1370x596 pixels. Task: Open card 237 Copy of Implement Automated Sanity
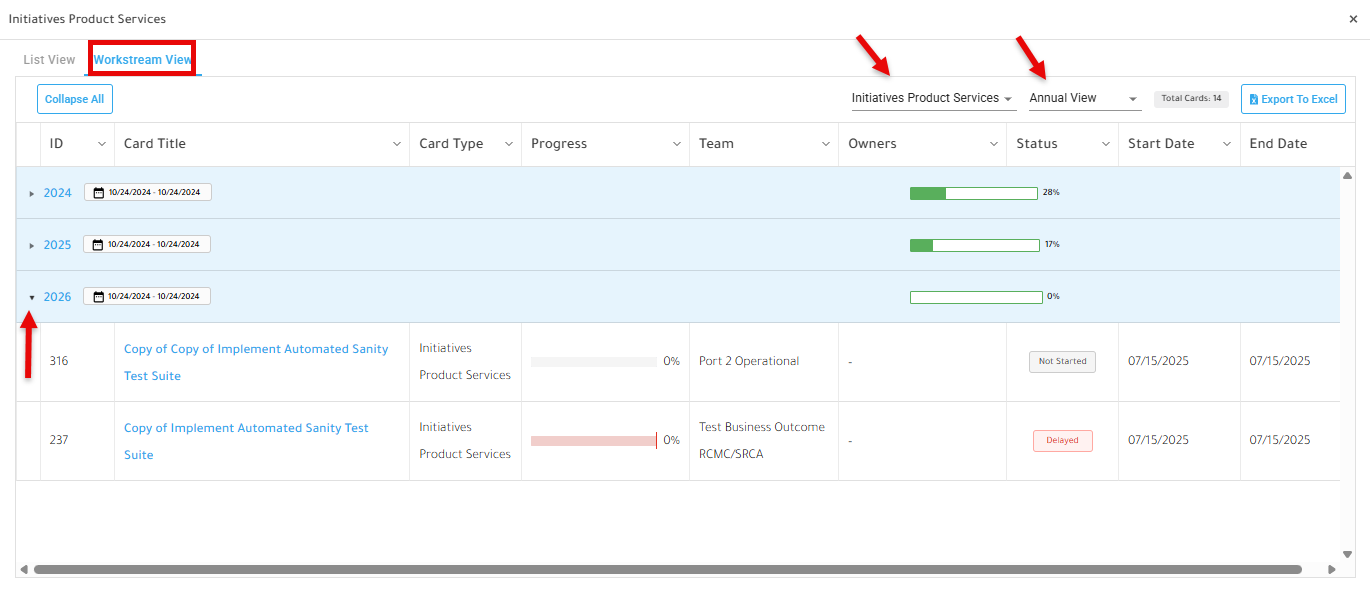246,441
